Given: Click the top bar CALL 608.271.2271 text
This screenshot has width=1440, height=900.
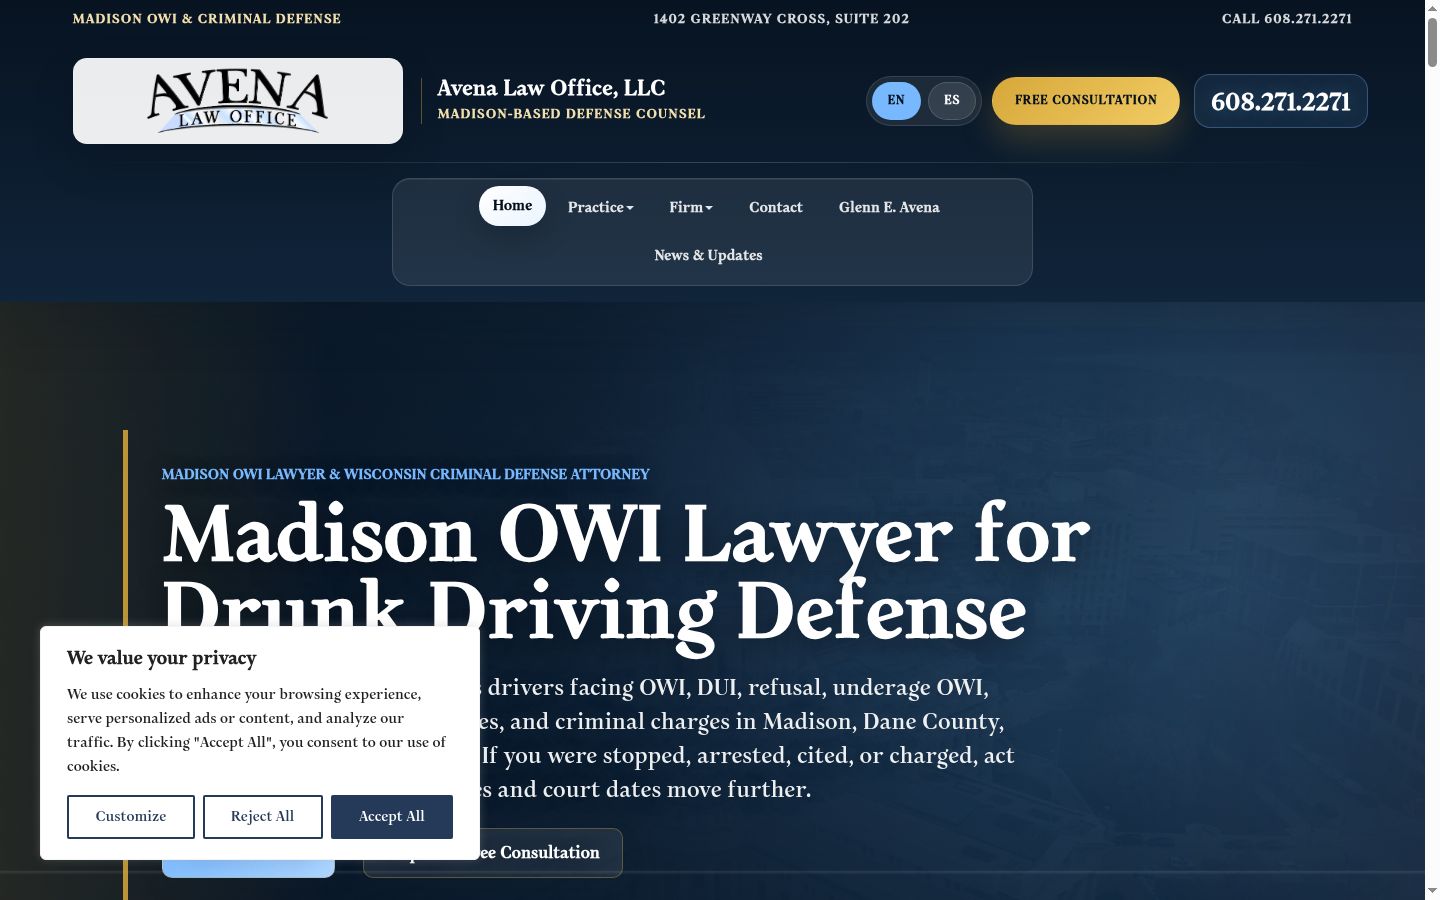Looking at the screenshot, I should click(1287, 19).
